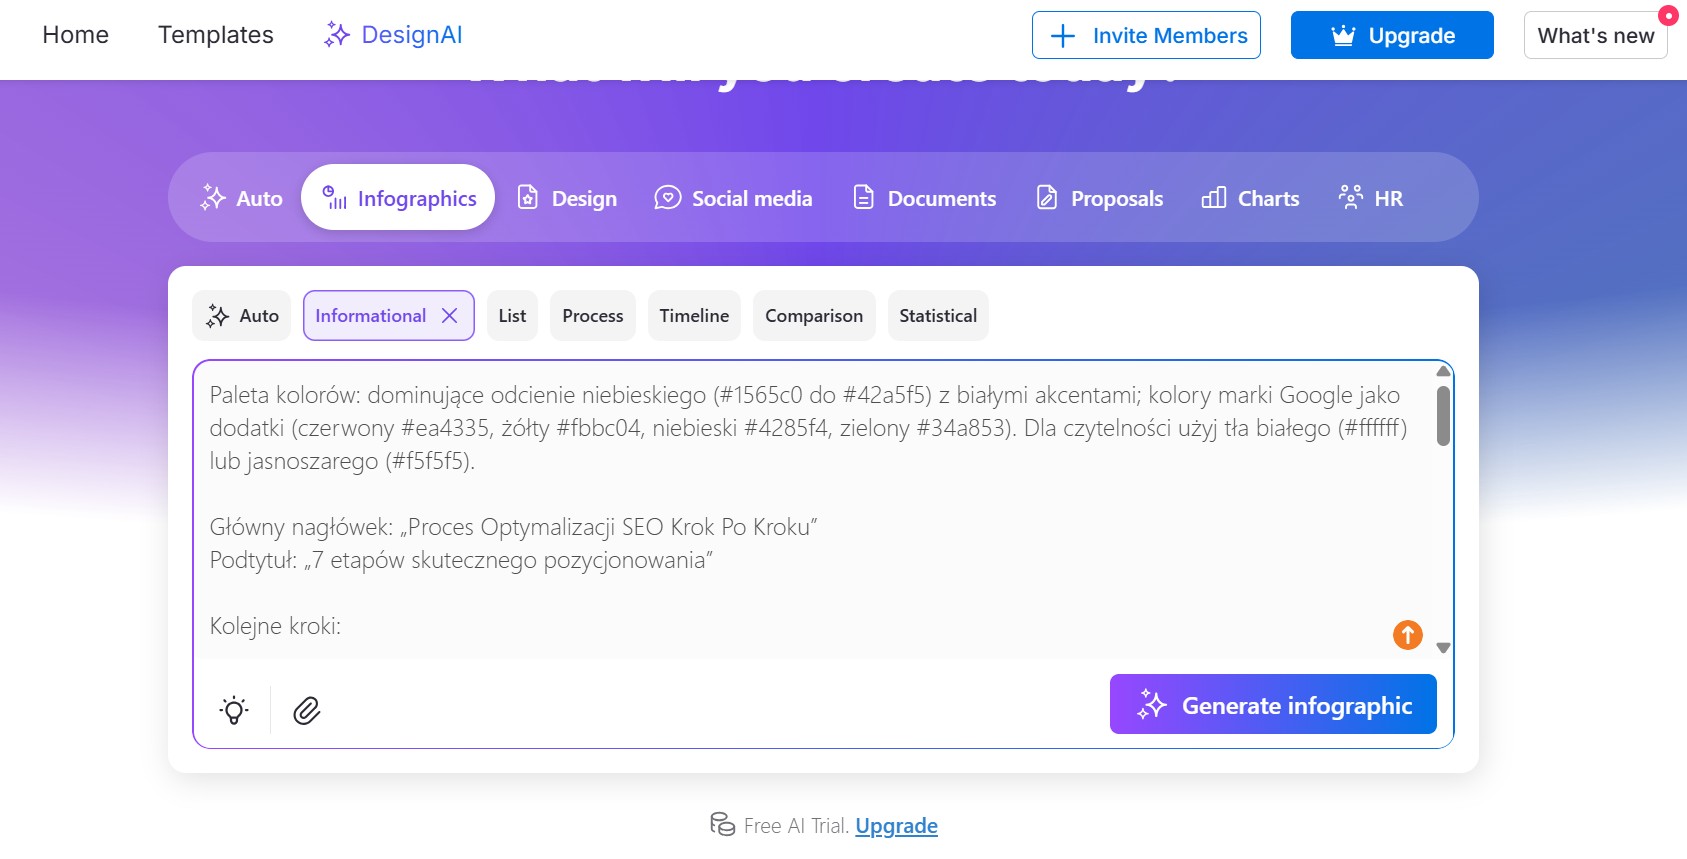Choose the Auto infographic type chip
This screenshot has height=859, width=1687.
point(242,316)
